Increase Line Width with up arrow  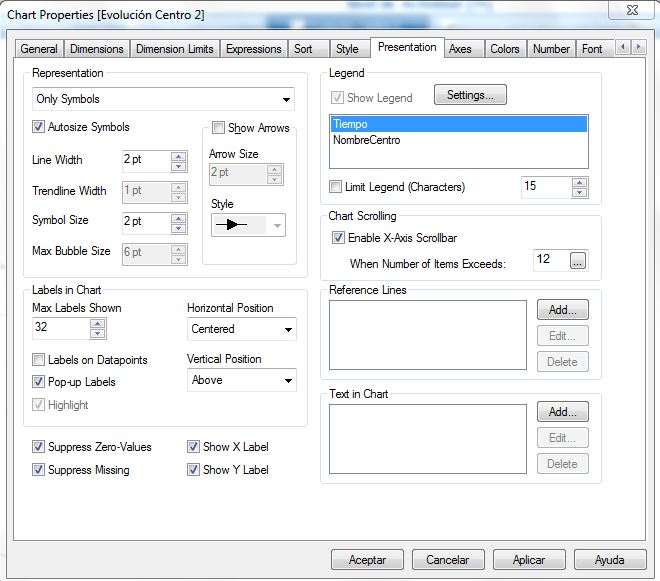pyautogui.click(x=179, y=155)
